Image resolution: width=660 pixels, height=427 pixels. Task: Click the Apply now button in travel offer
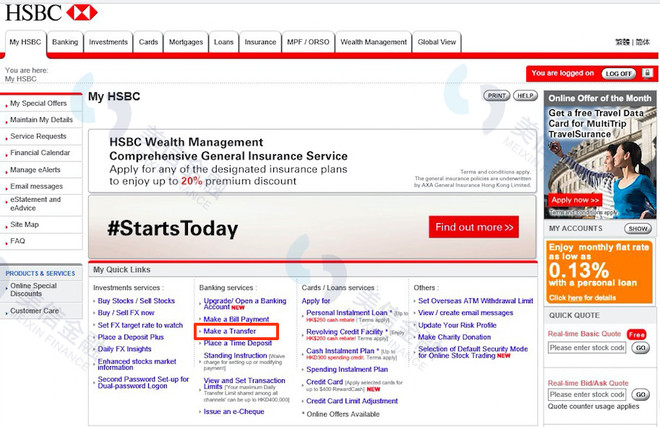(x=575, y=200)
